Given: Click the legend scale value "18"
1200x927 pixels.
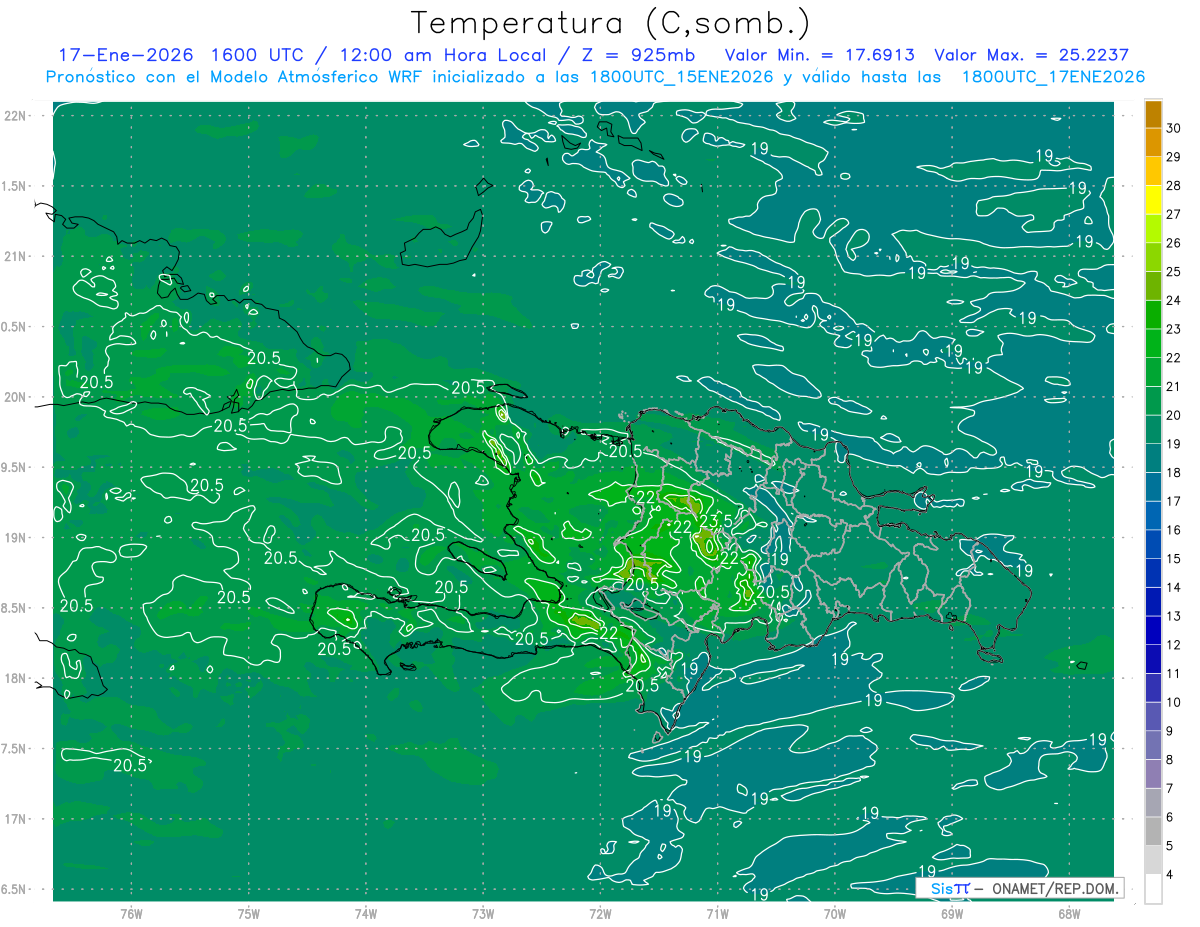Looking at the screenshot, I should pos(1174,473).
